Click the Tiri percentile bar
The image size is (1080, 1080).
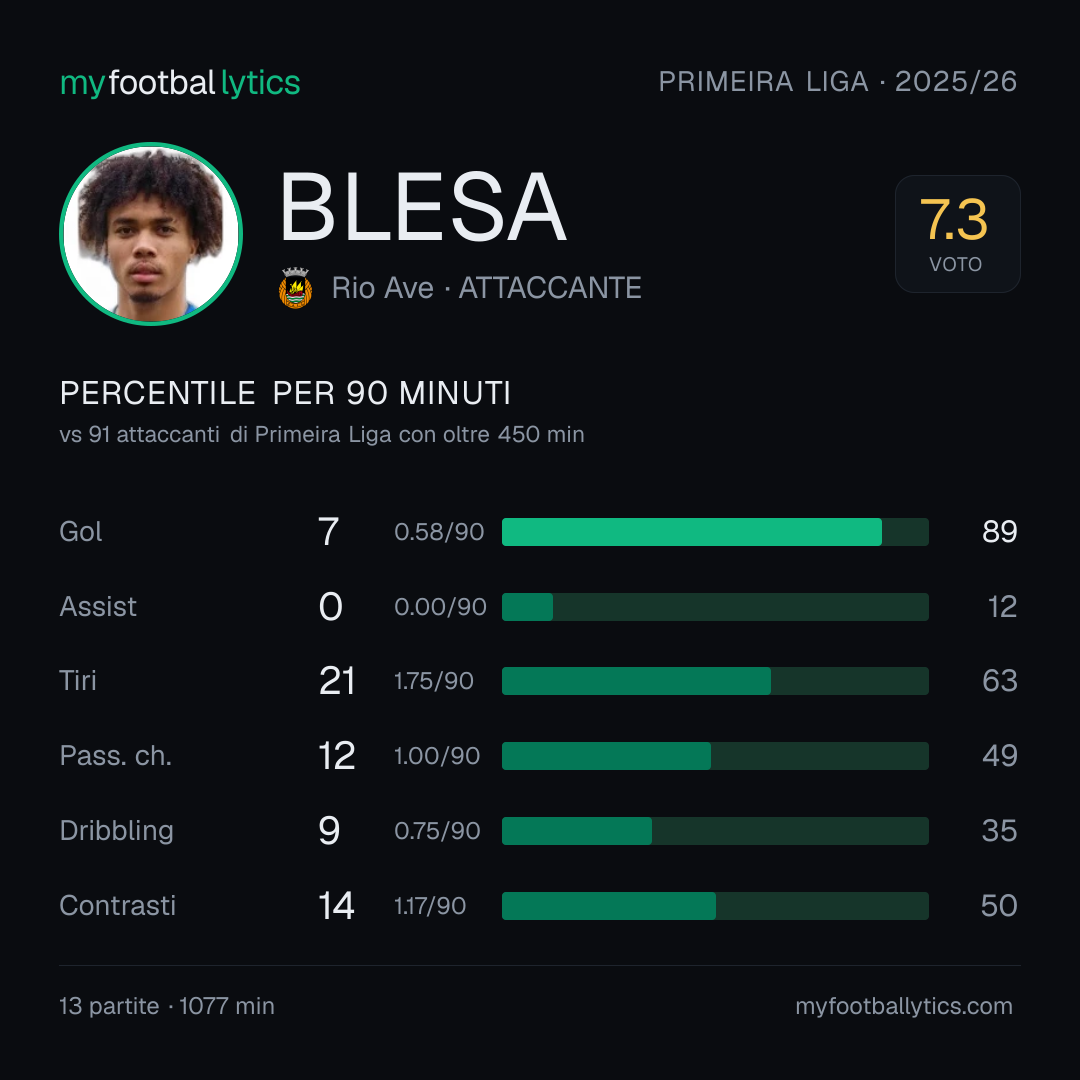pos(715,681)
